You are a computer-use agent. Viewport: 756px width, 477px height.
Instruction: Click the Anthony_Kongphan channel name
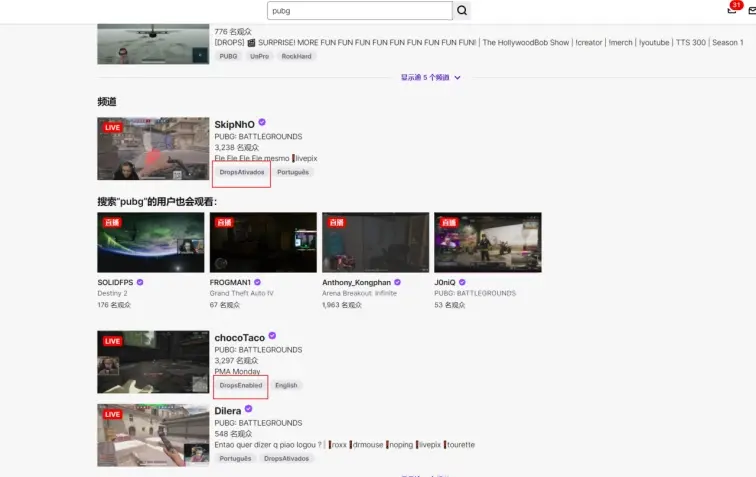(x=356, y=283)
